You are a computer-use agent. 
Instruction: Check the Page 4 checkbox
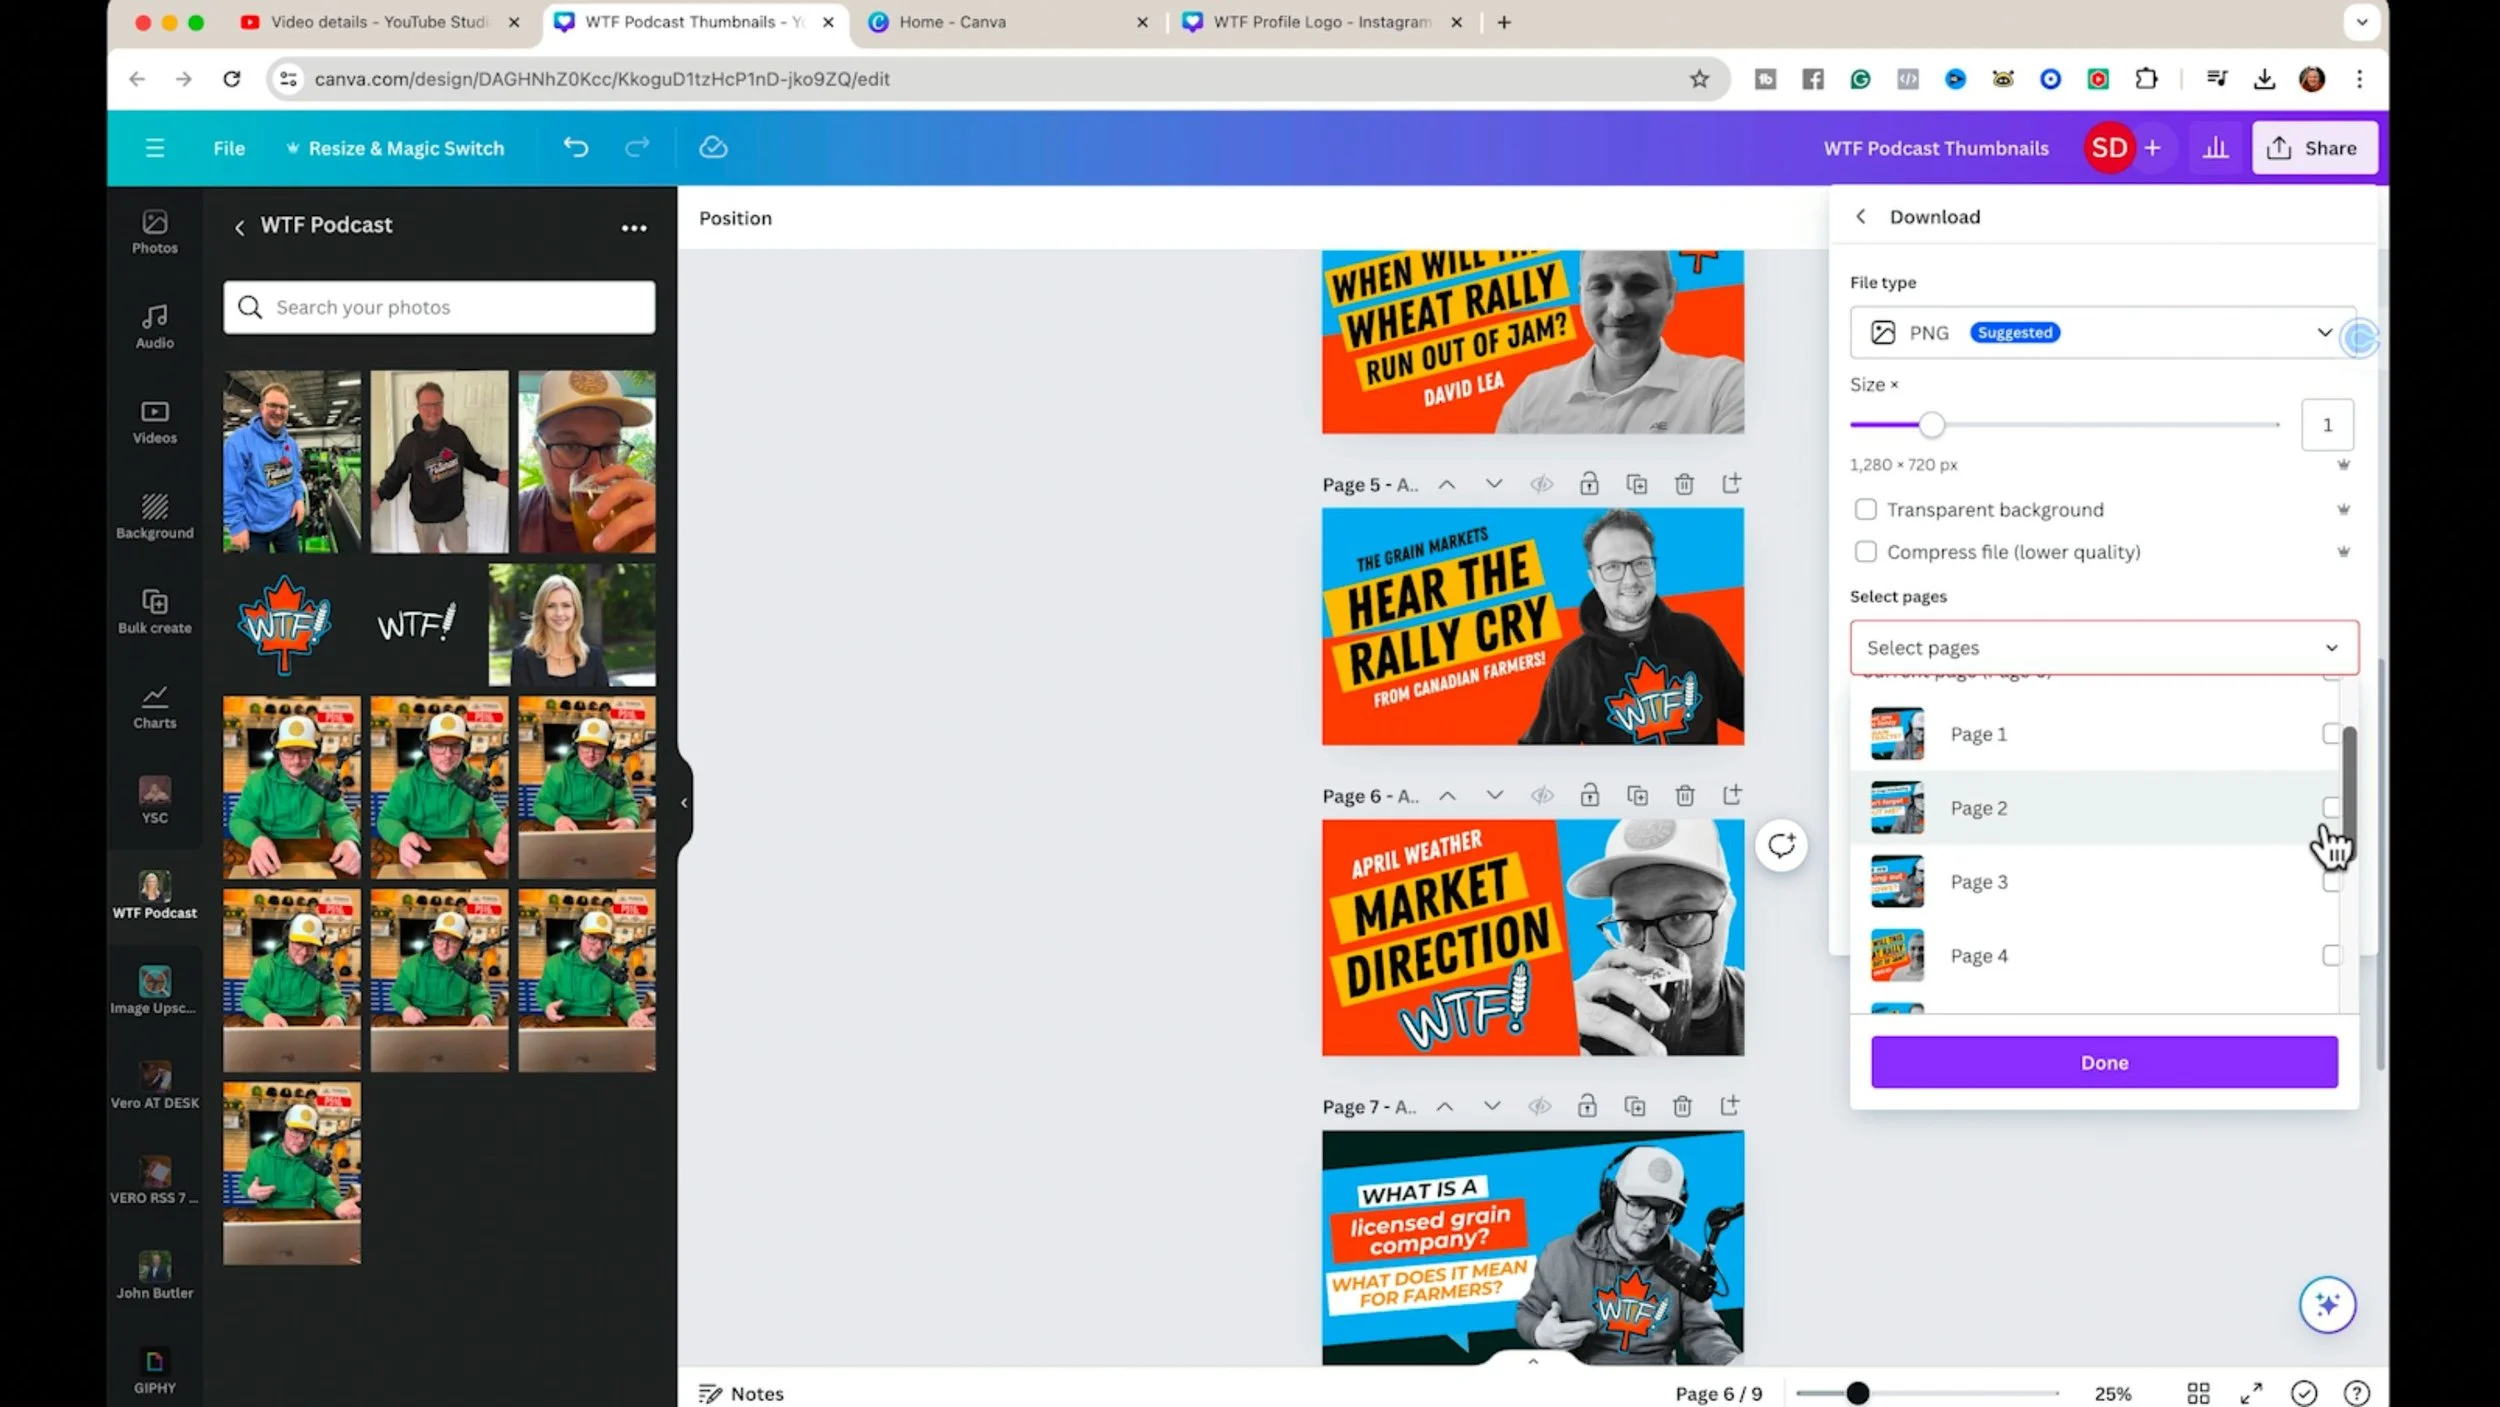(x=2331, y=956)
